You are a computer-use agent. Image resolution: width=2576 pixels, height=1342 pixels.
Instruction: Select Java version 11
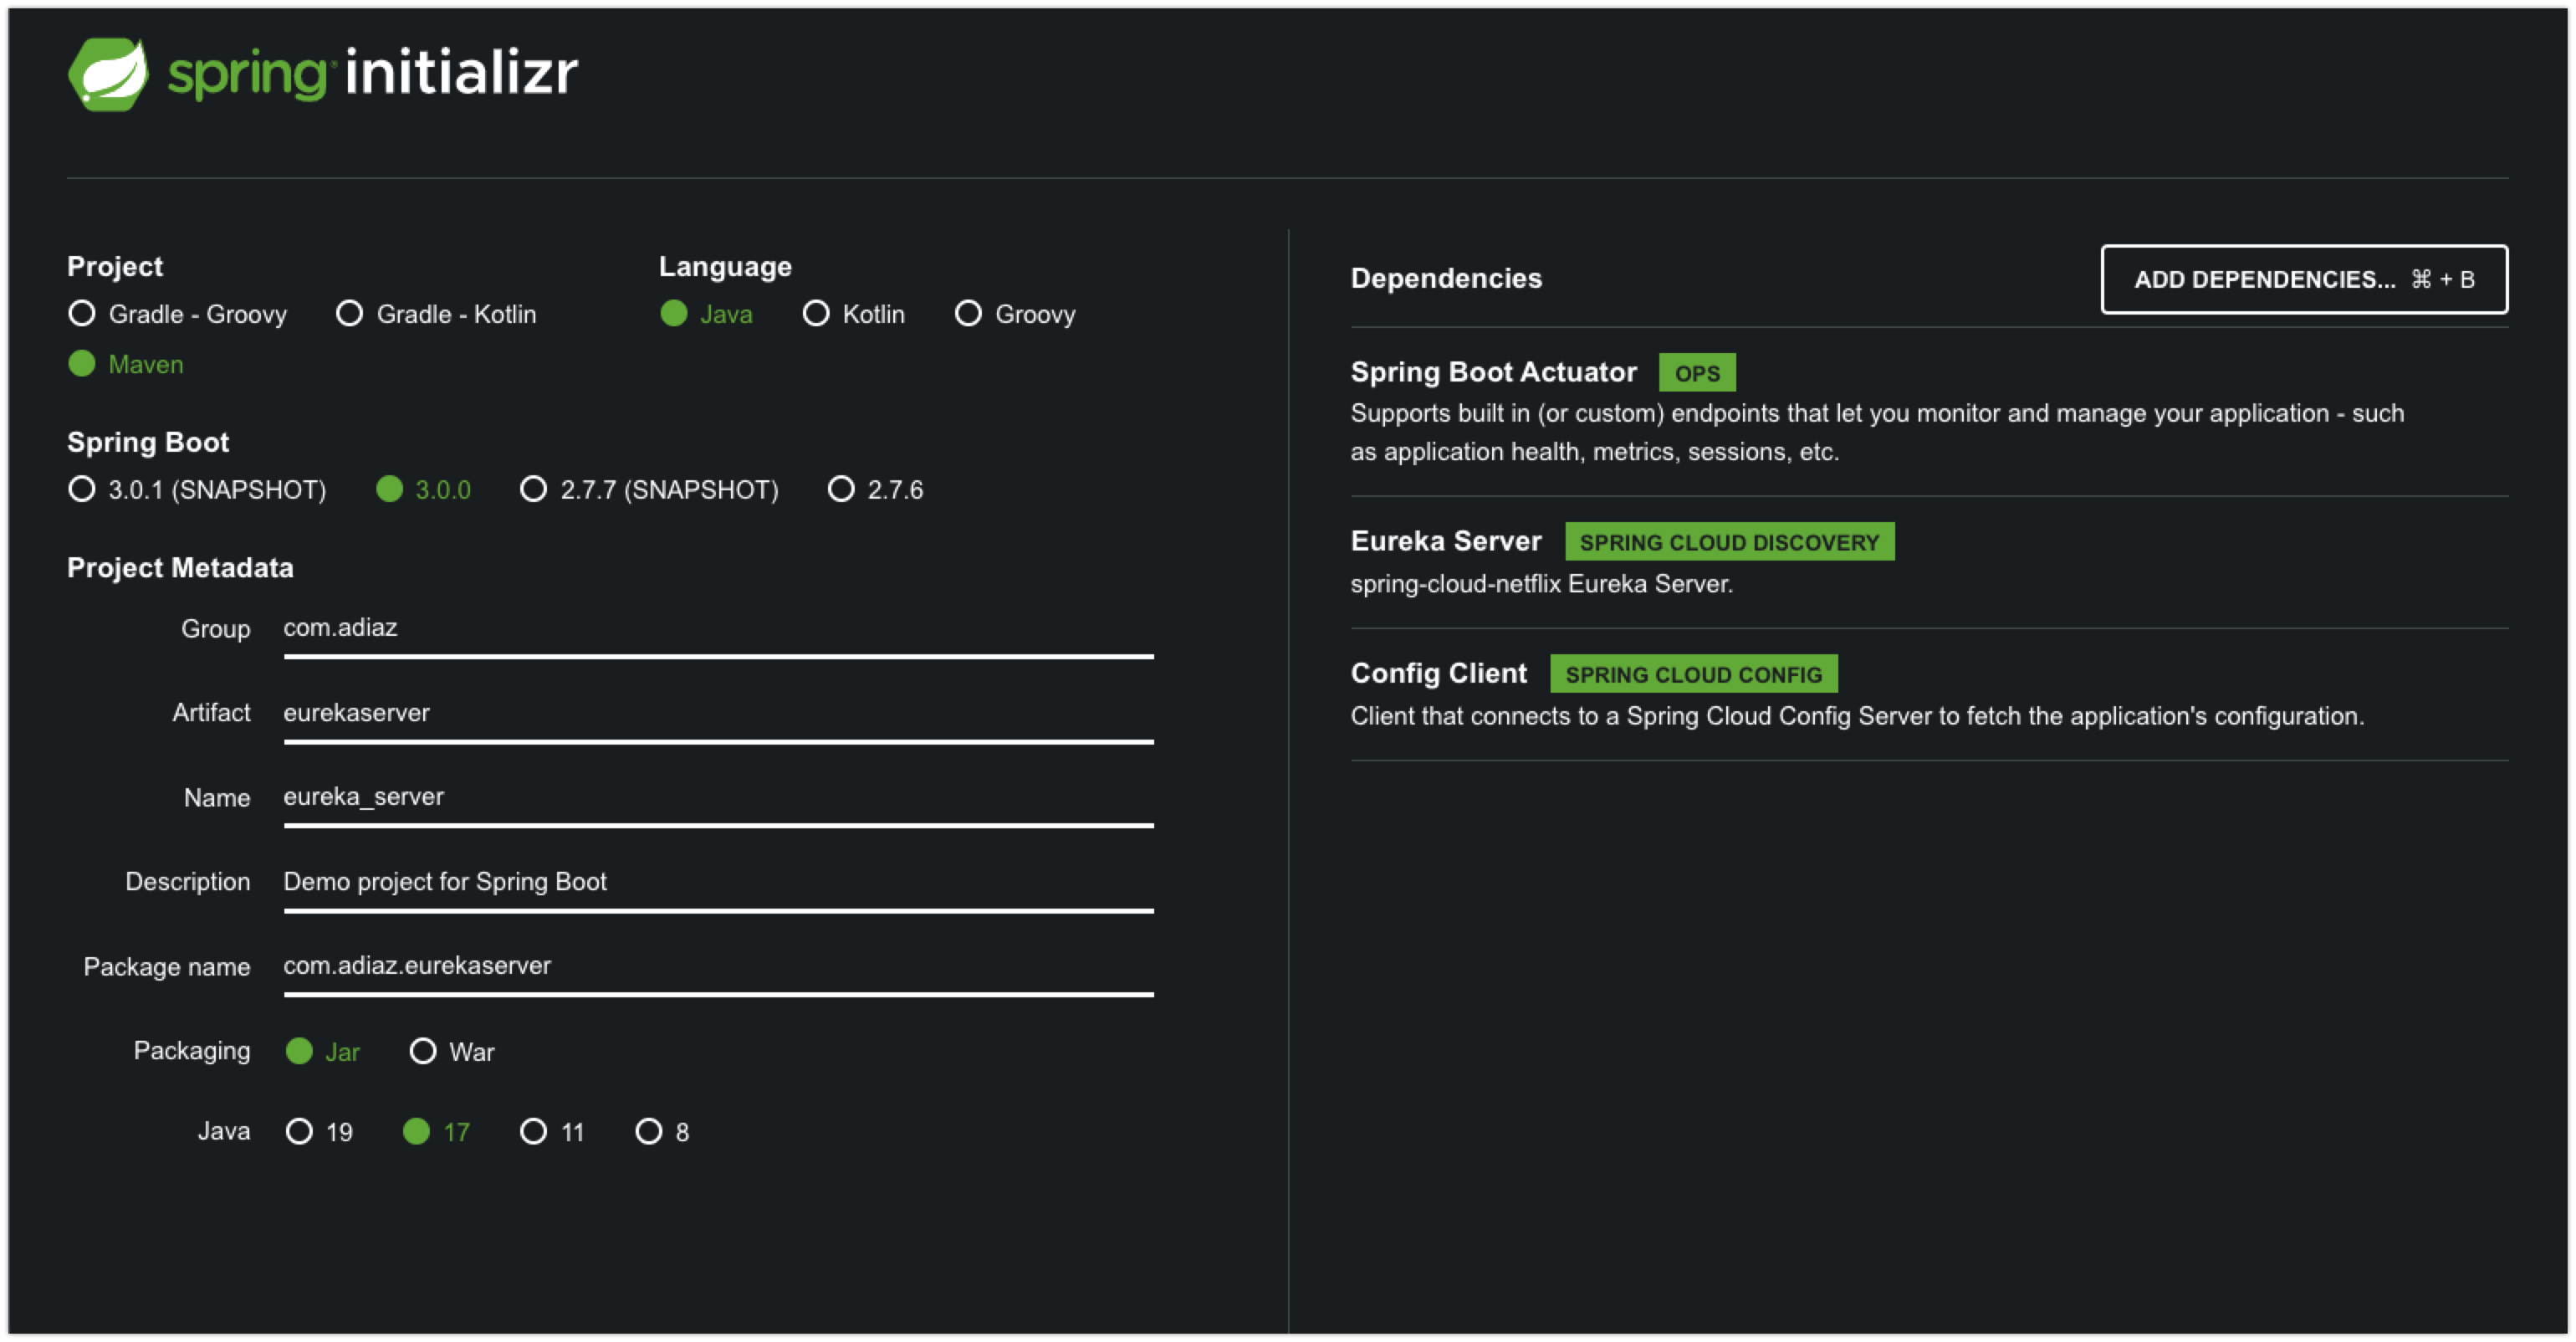552,1132
